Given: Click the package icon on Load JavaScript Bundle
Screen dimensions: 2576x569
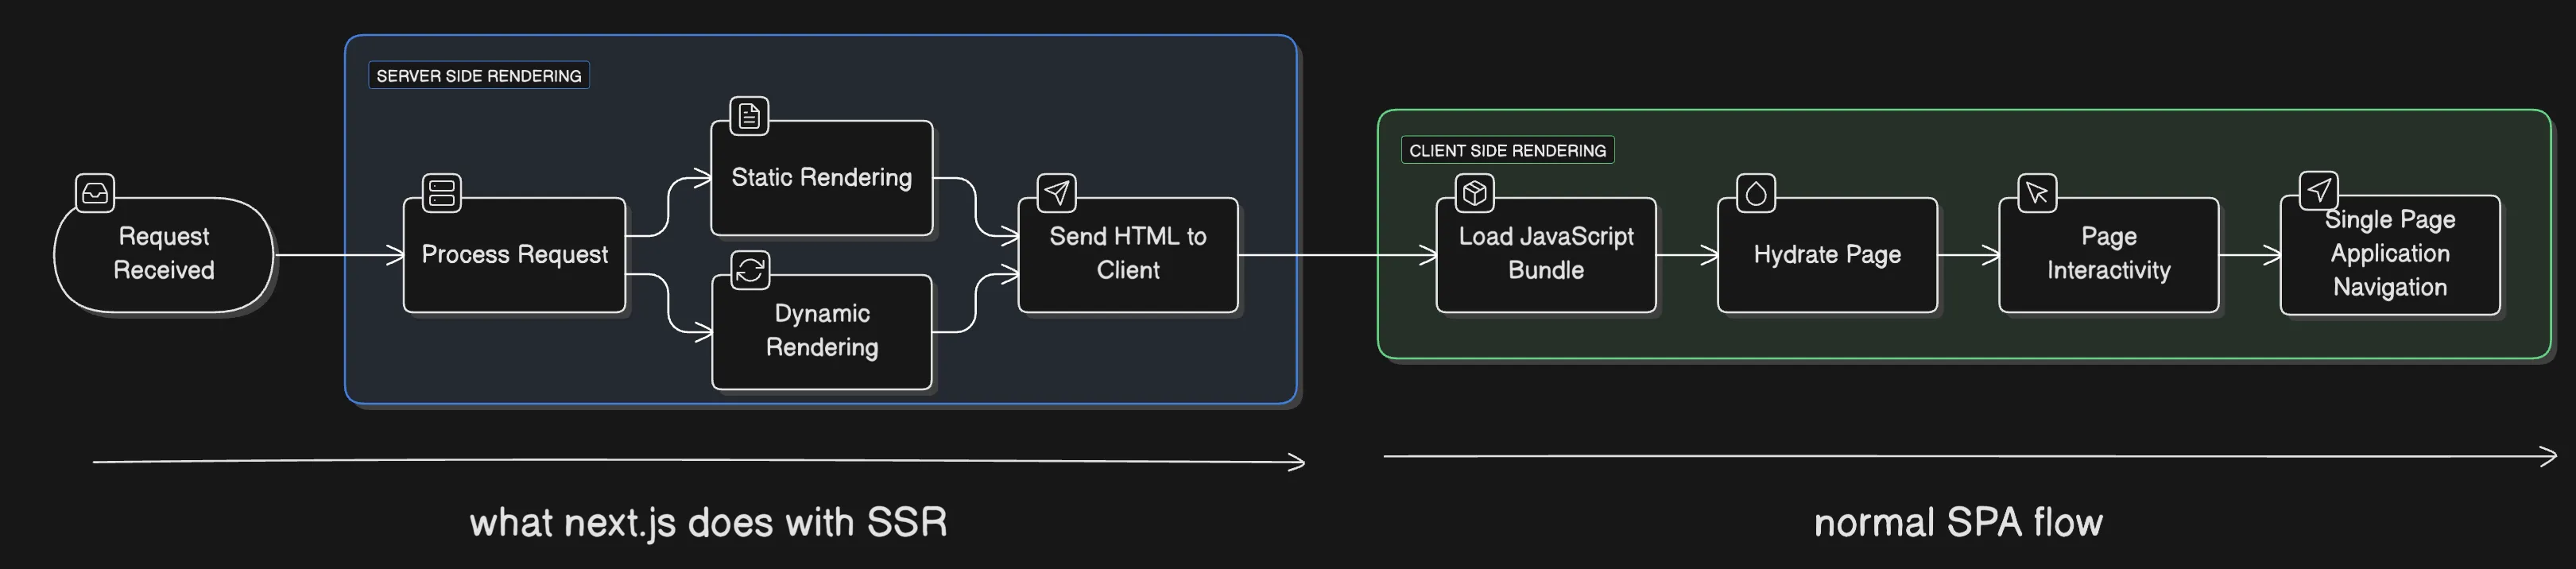Looking at the screenshot, I should point(1475,193).
